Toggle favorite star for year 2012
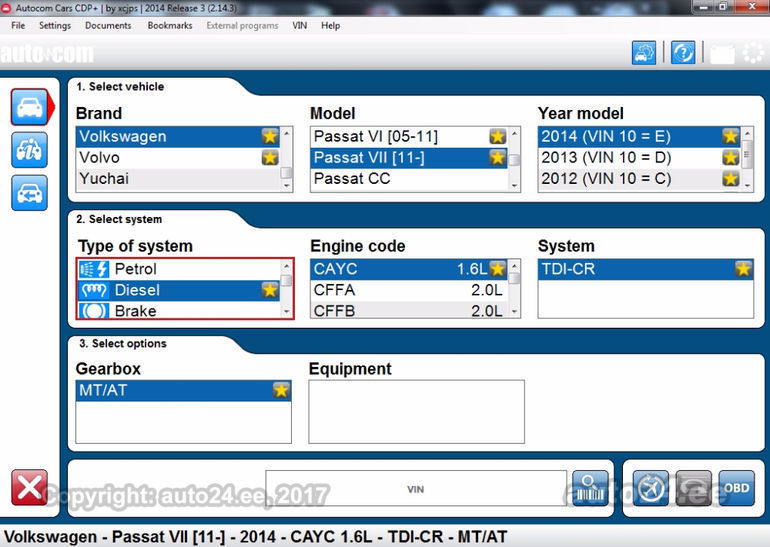Screen dimensions: 770x547 pos(730,179)
